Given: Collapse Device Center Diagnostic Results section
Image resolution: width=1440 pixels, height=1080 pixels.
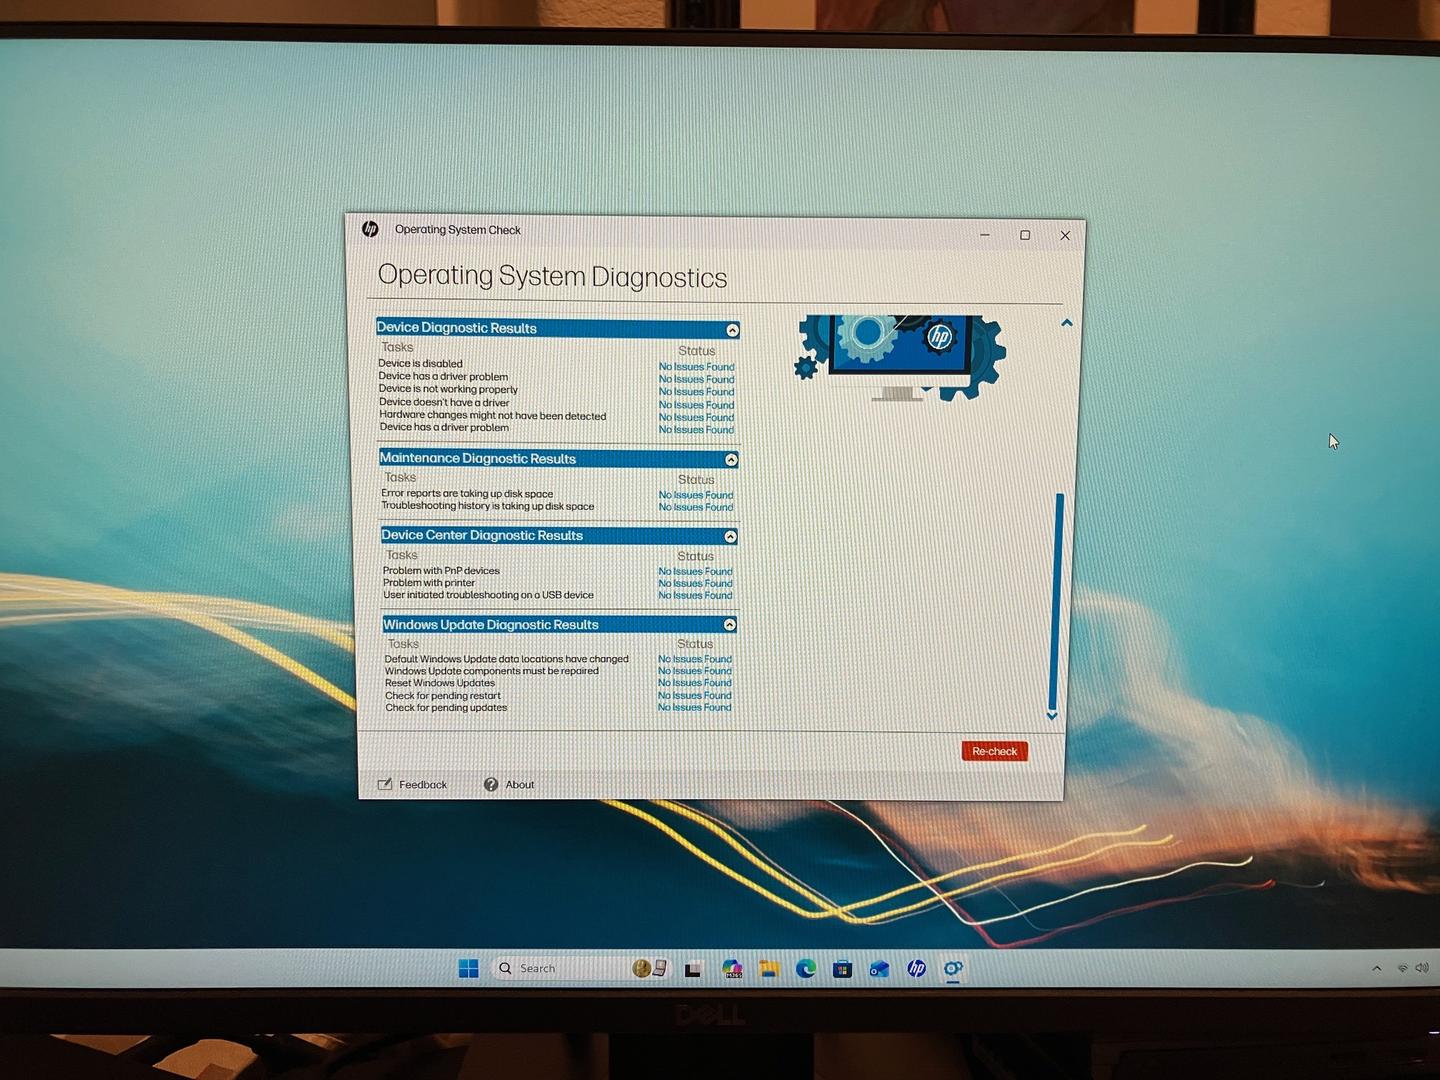Looking at the screenshot, I should point(730,537).
